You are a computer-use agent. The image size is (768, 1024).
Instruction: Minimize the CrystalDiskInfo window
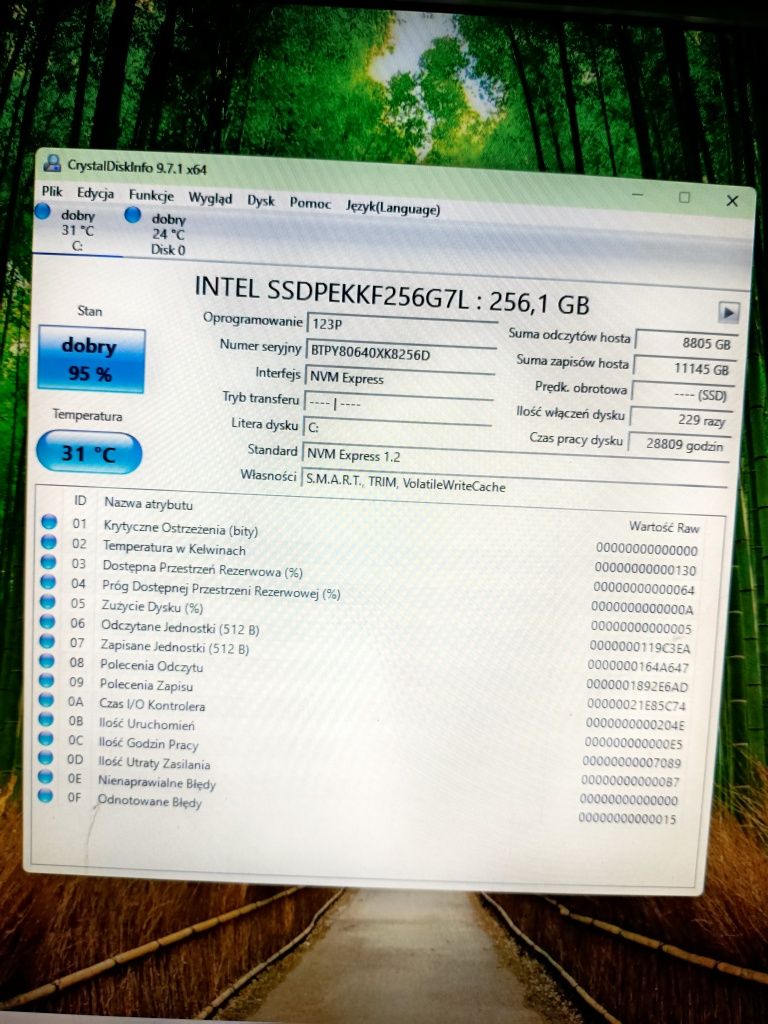[638, 195]
